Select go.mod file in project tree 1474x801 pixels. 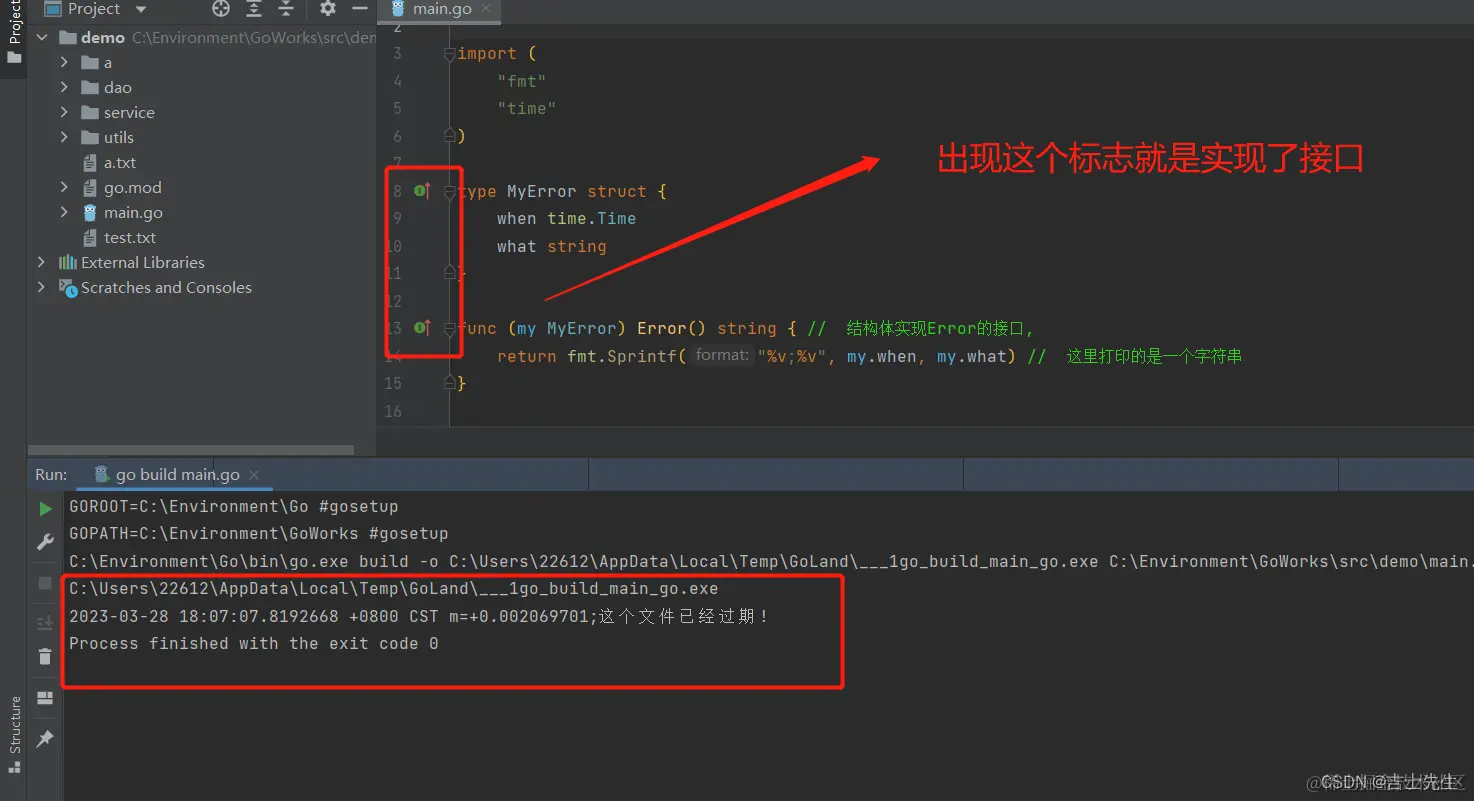pyautogui.click(x=122, y=187)
